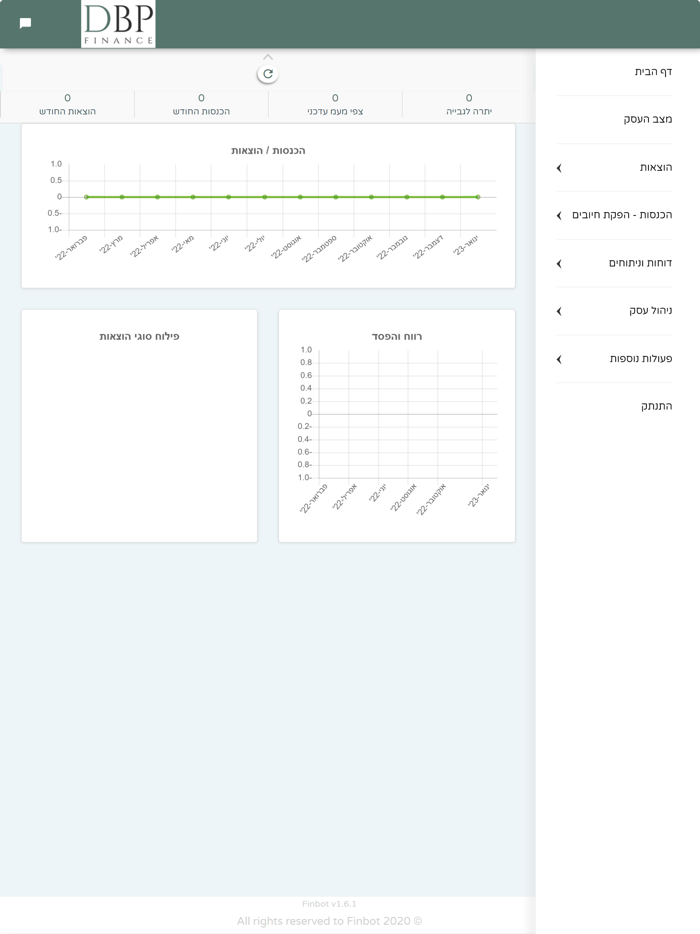The image size is (700, 934).
Task: Click the פילוח סוגי הוצאות card title
Action: click(x=139, y=336)
